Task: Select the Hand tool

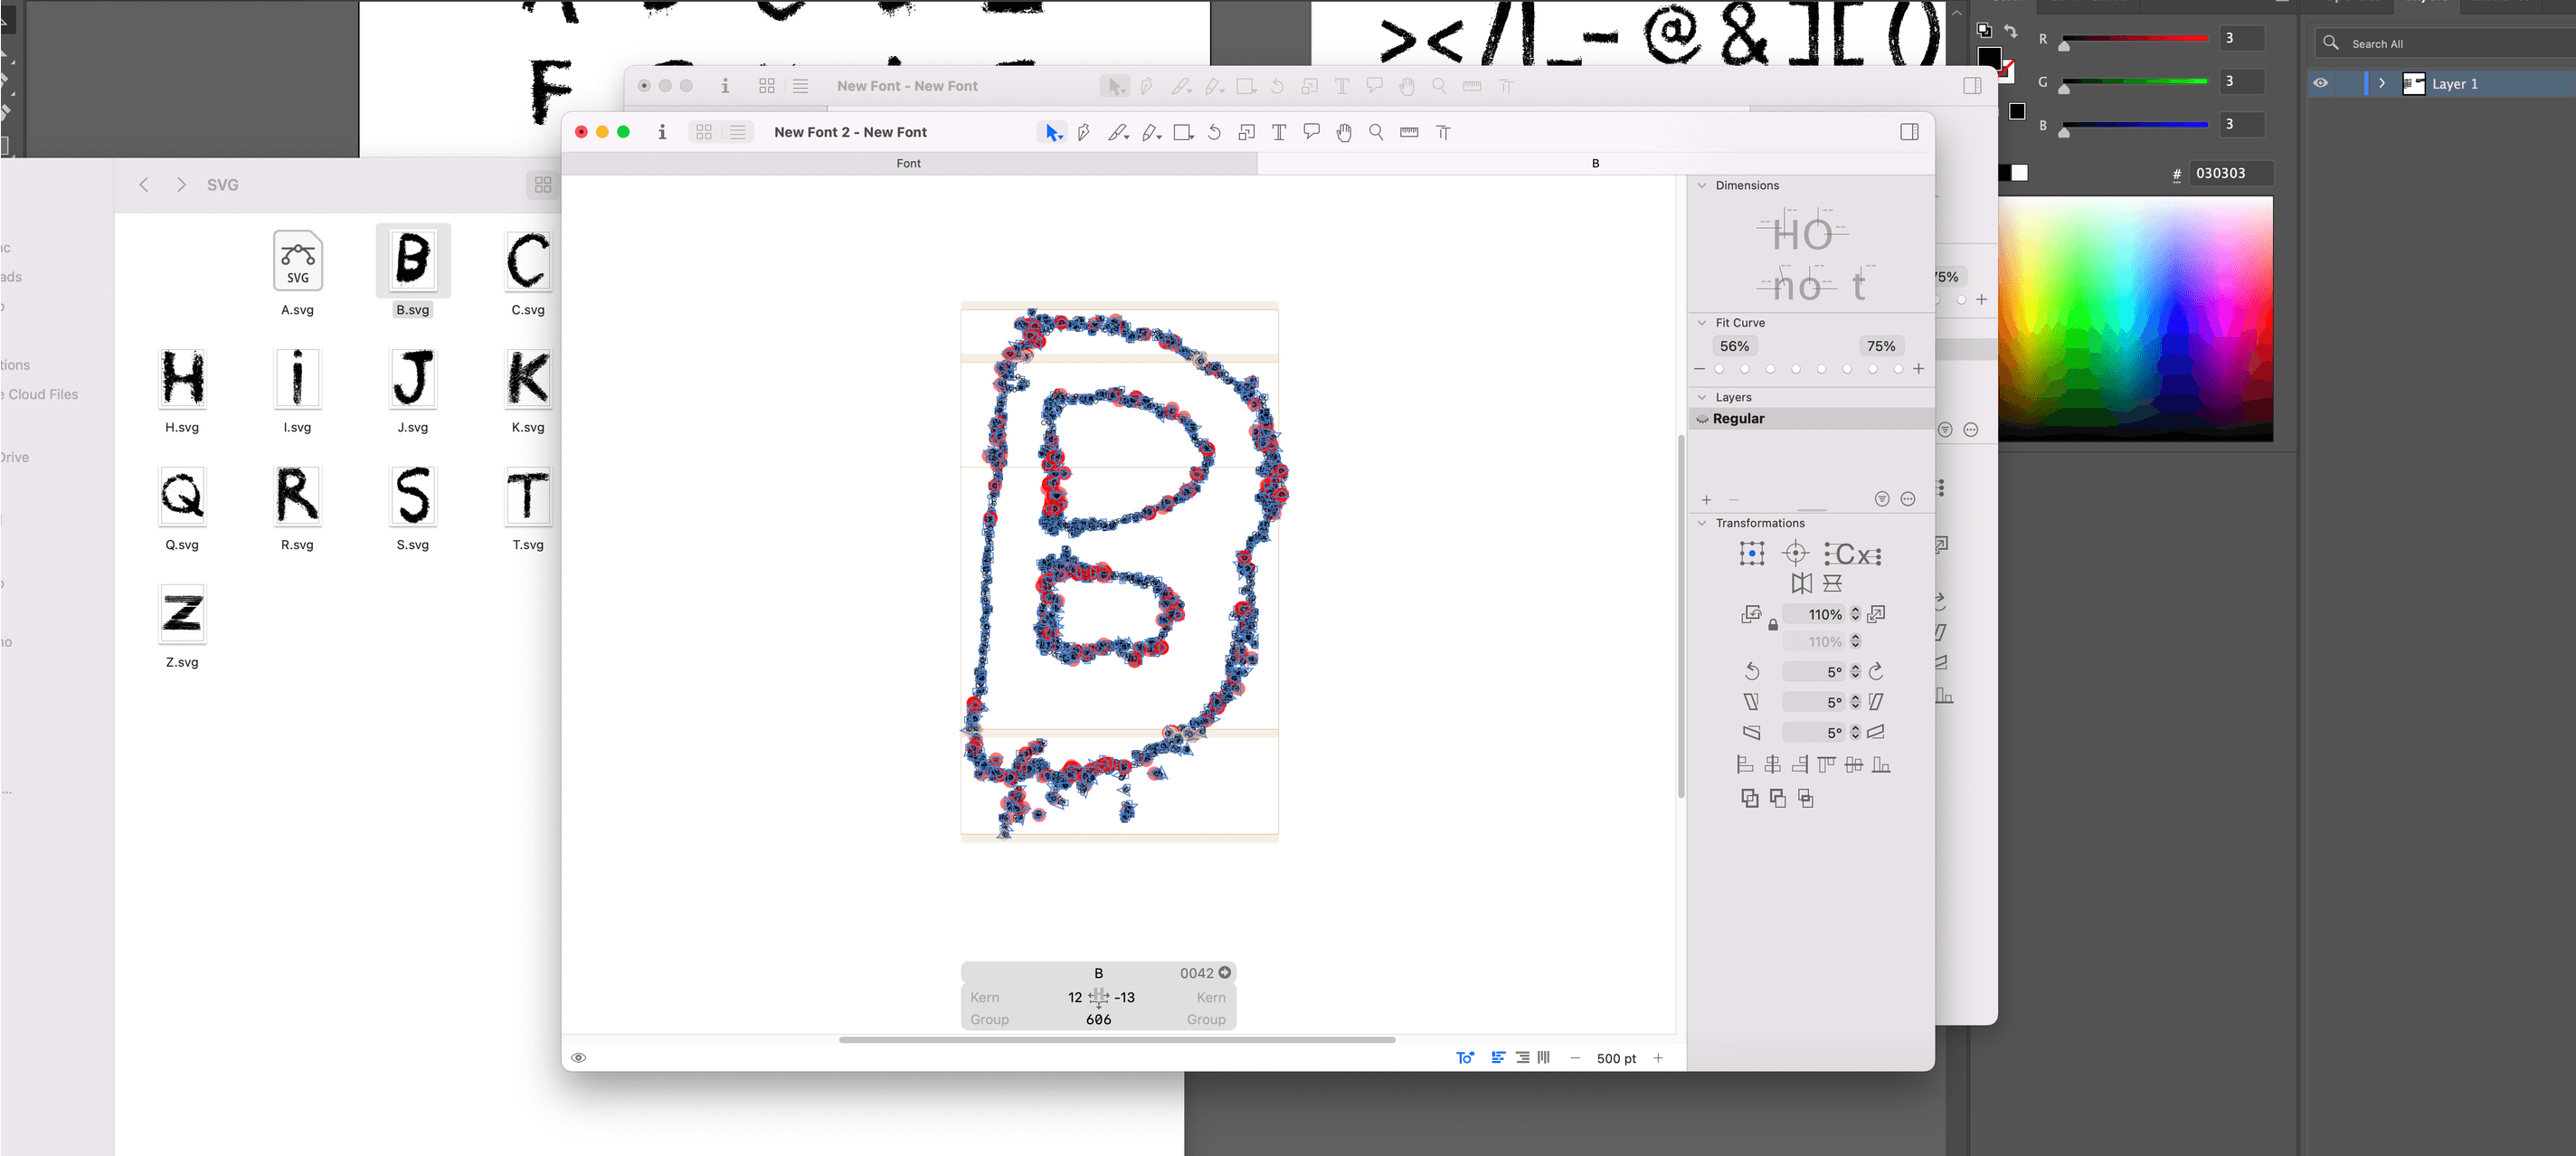Action: (x=1344, y=132)
